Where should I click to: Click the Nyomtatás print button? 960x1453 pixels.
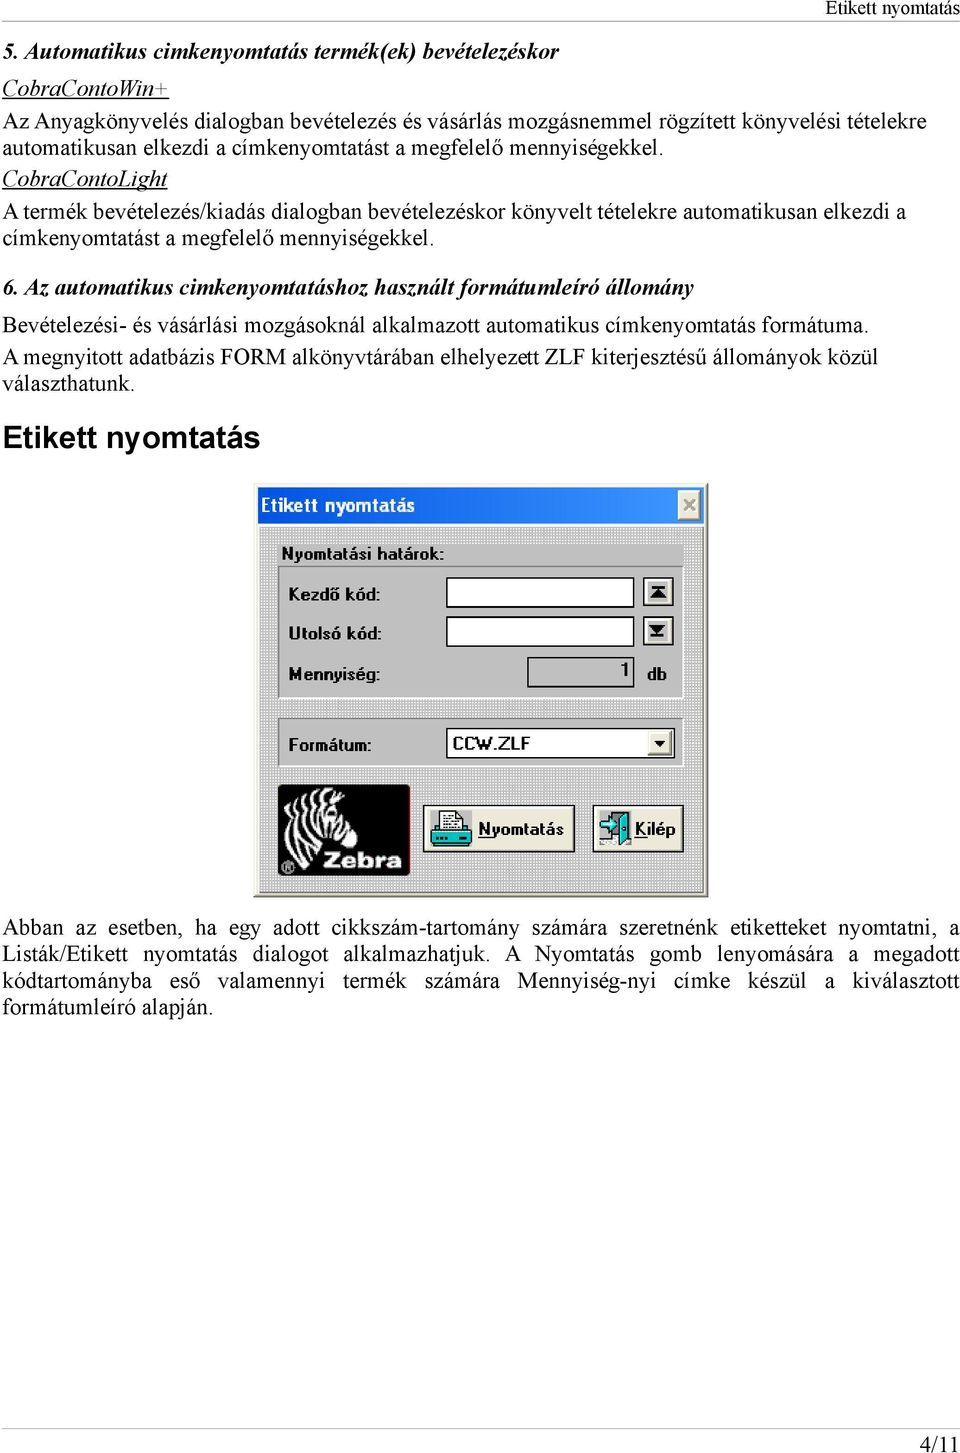click(x=499, y=829)
